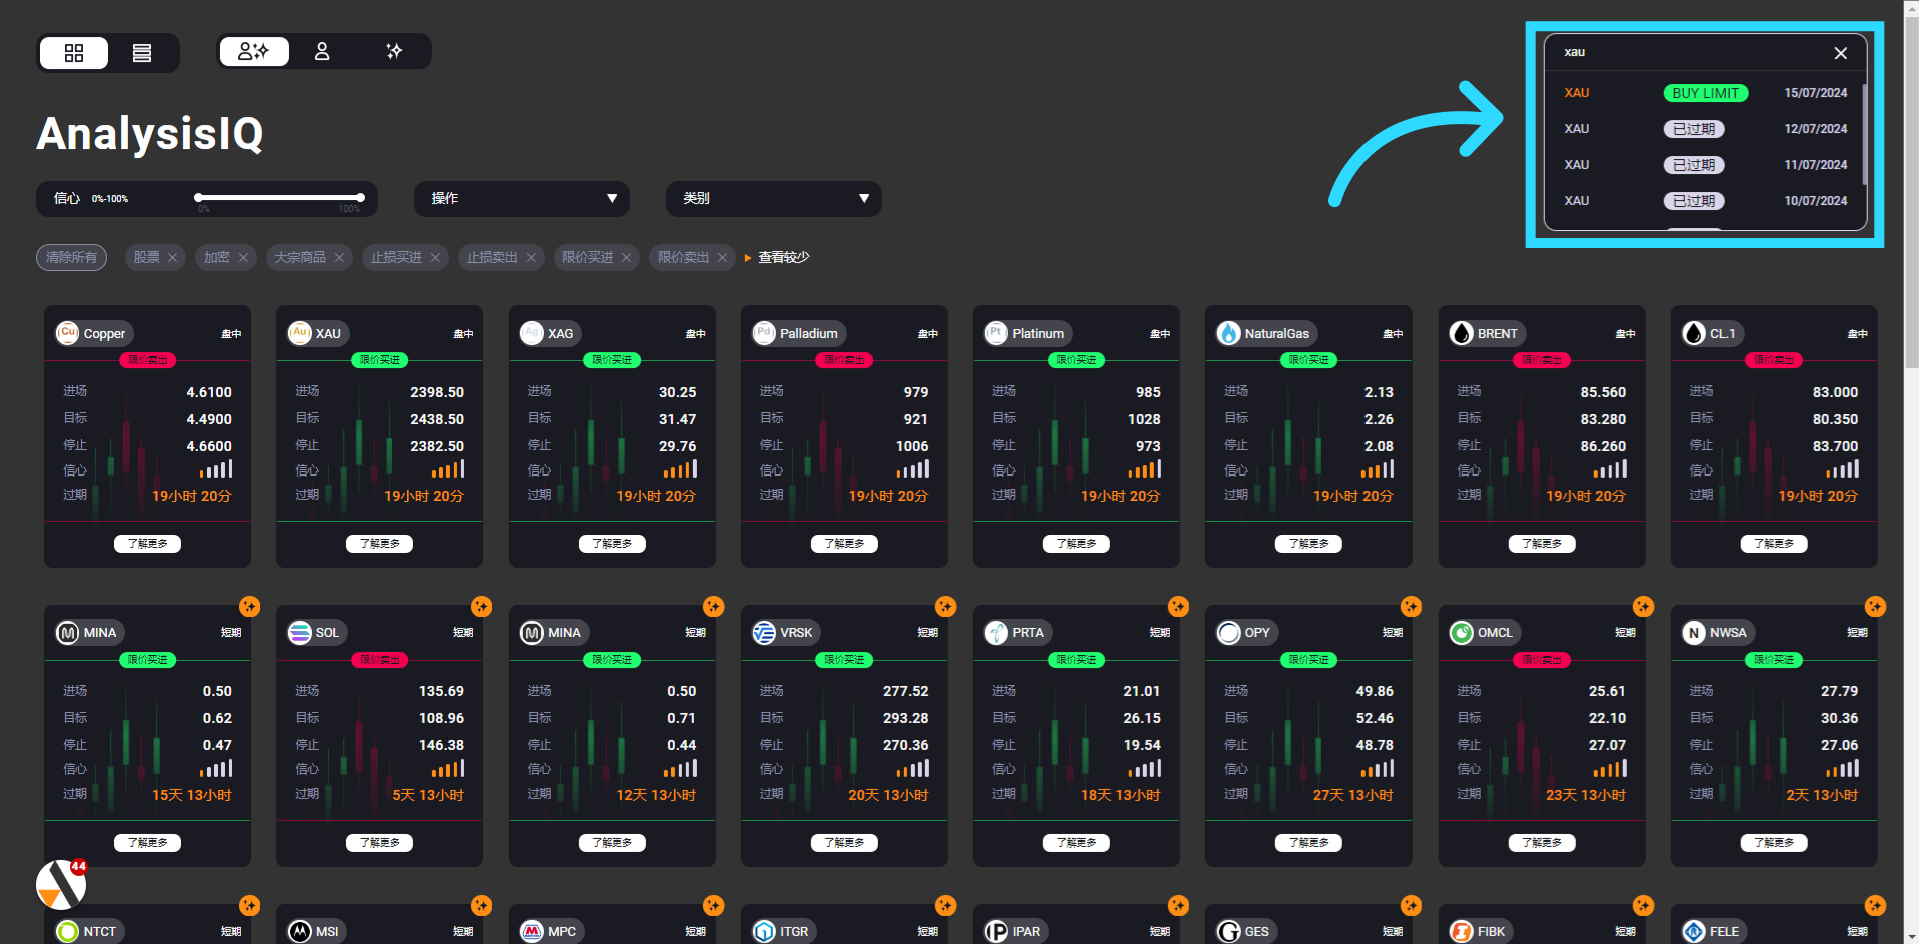This screenshot has width=1919, height=944.
Task: Clear the xau search with X icon
Action: click(1840, 53)
